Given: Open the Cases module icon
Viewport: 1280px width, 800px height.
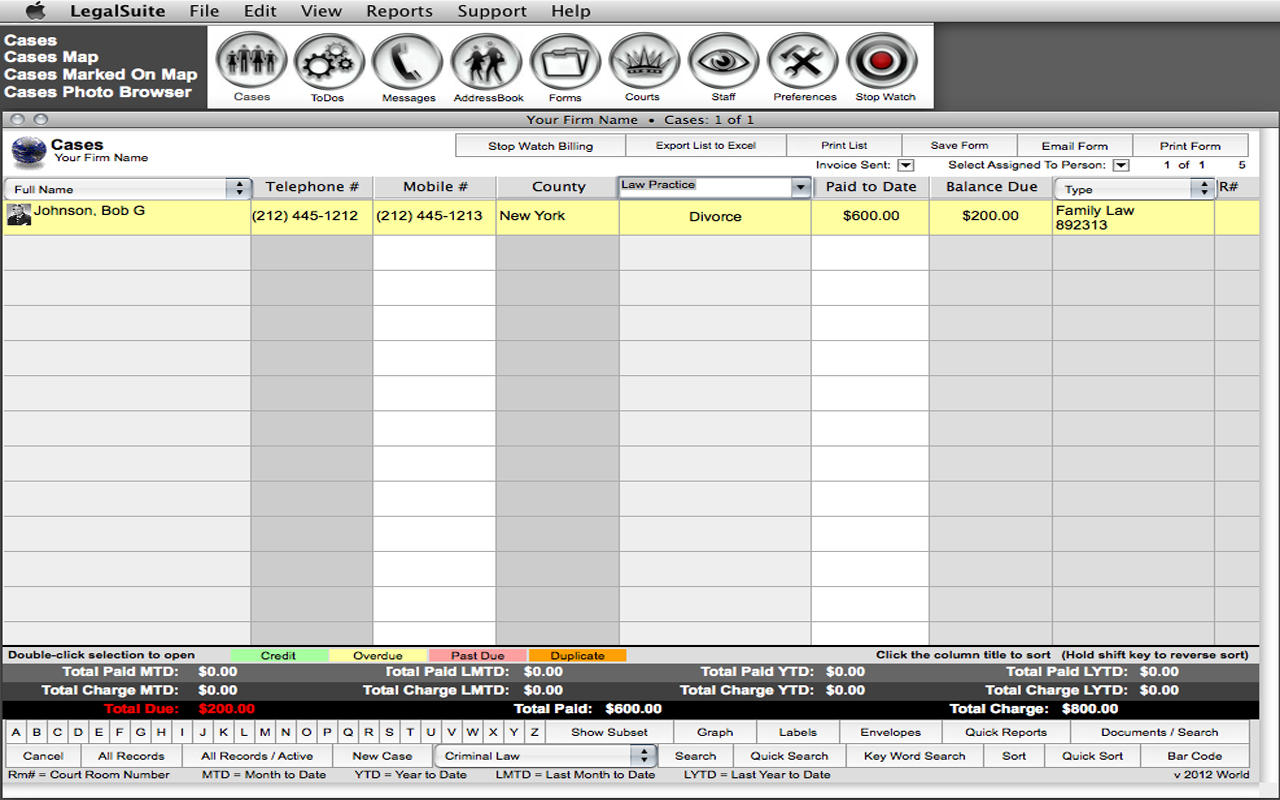Looking at the screenshot, I should [252, 62].
